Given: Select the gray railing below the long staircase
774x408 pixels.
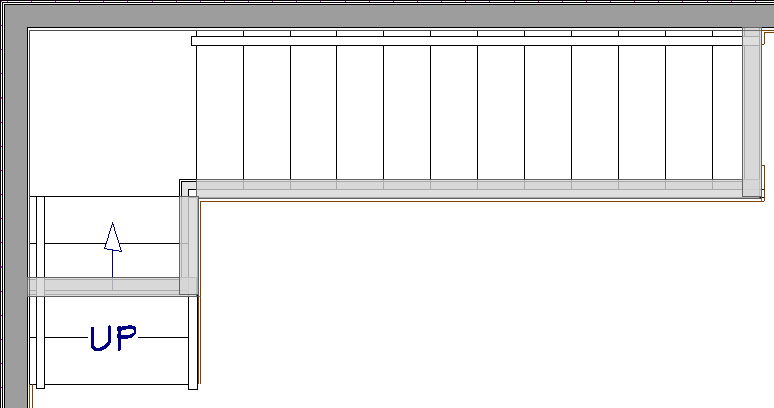Looking at the screenshot, I should (469, 189).
